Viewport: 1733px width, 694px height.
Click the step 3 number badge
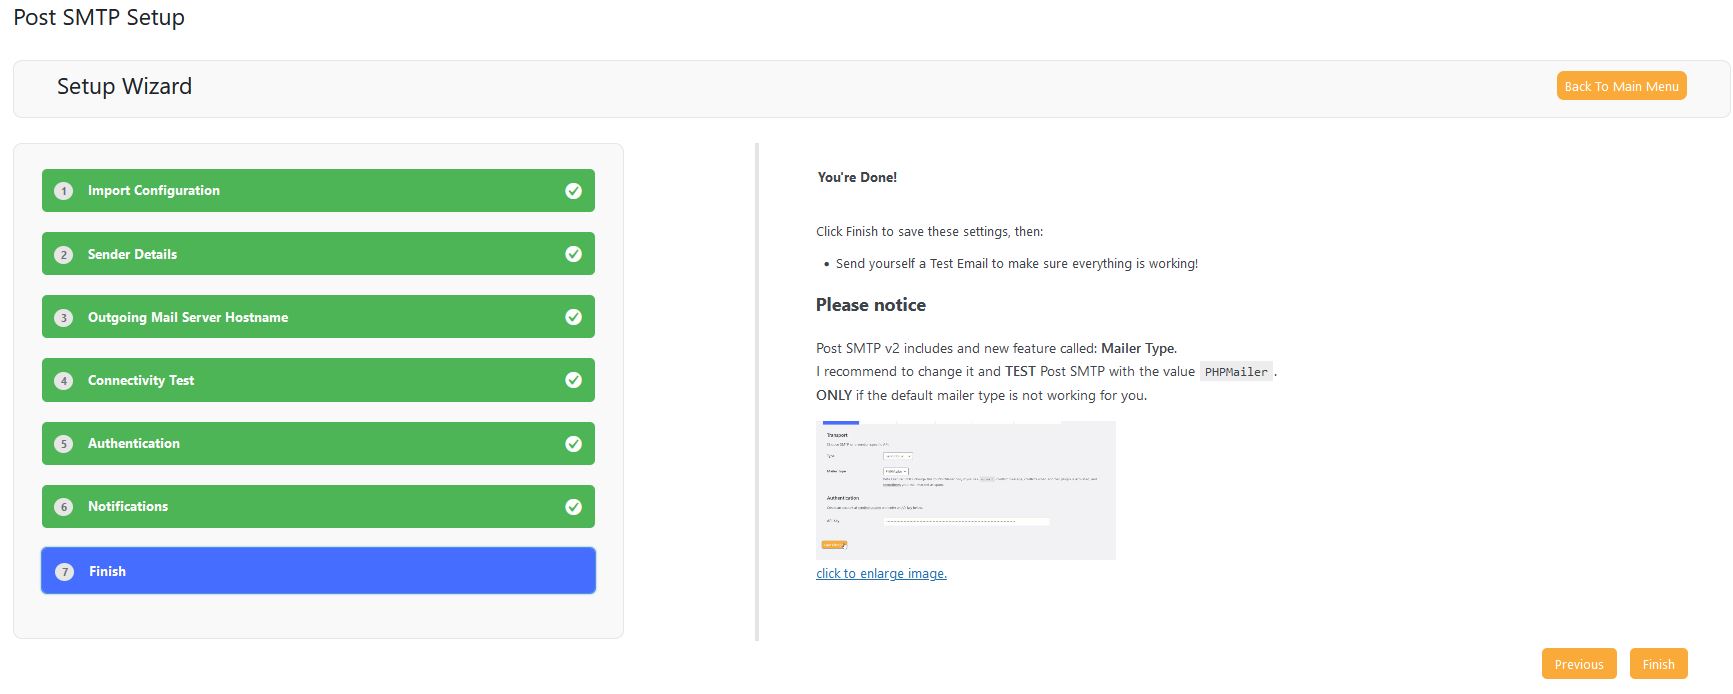[x=64, y=318]
